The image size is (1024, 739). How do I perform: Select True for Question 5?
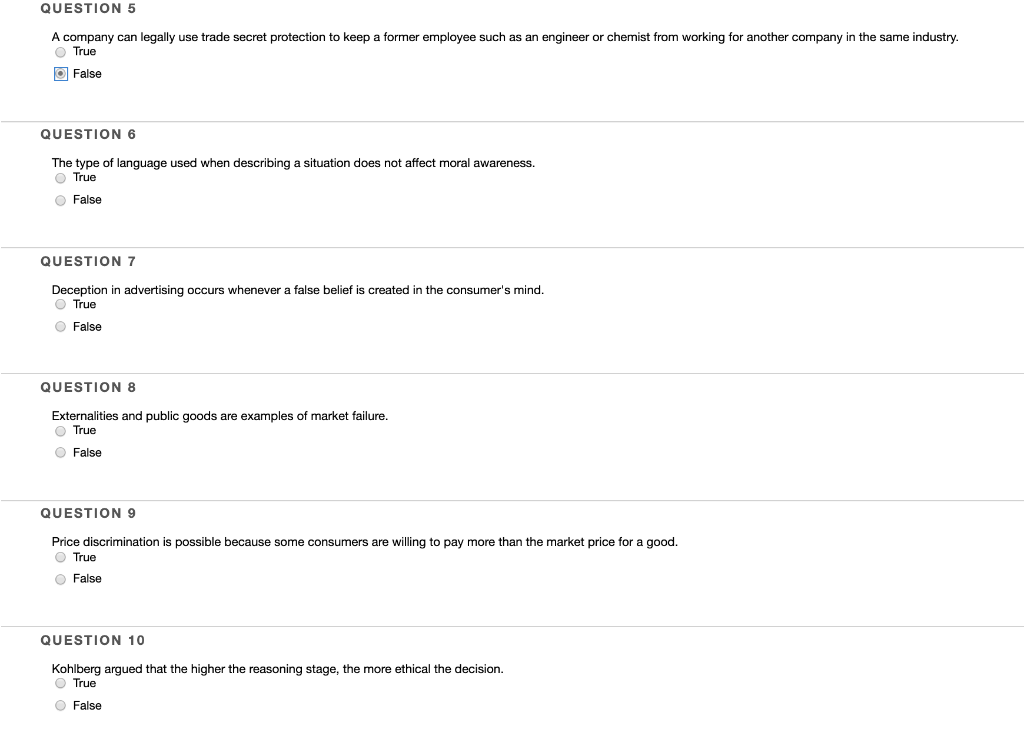(x=60, y=51)
